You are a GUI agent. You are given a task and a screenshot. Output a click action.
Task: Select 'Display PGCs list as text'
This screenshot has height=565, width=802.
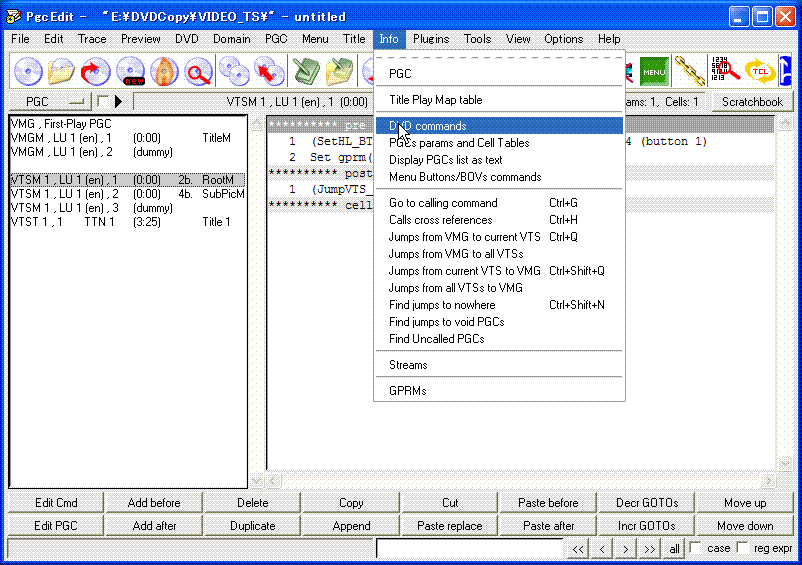pos(499,160)
